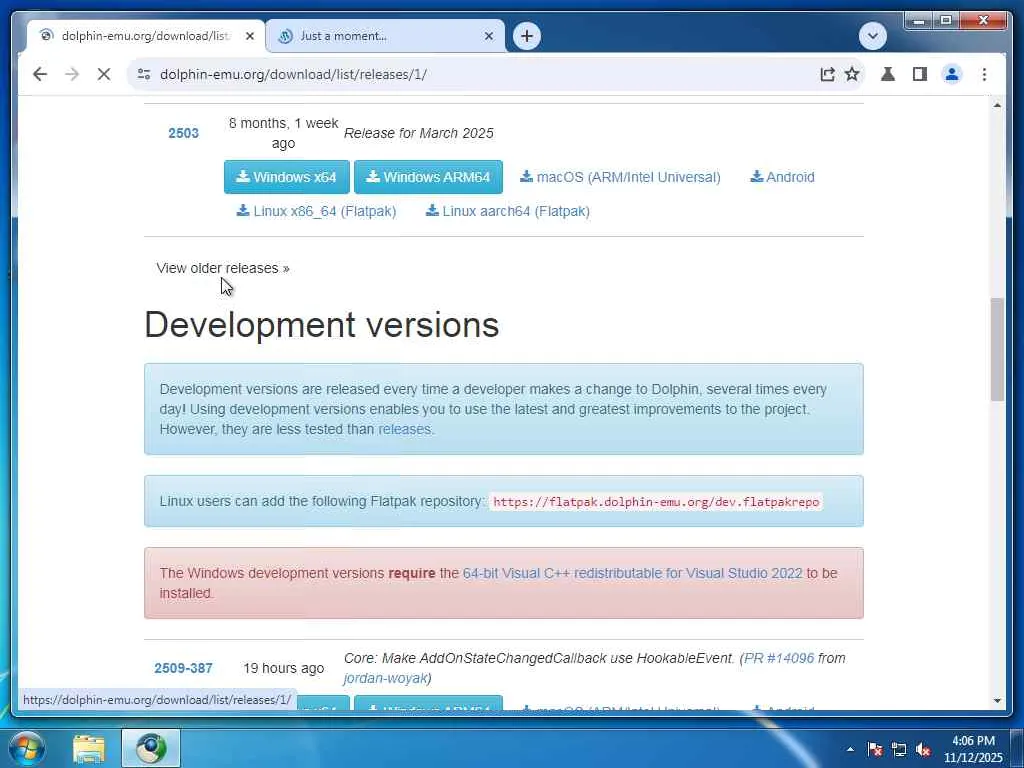Open PR #14096 link
Screen dimensions: 1024x768
point(779,658)
